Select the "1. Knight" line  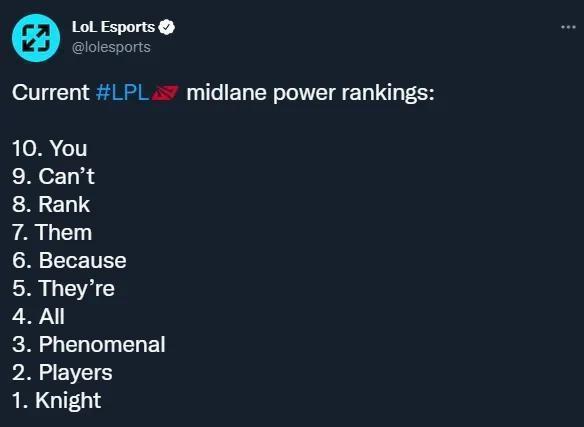coord(56,401)
